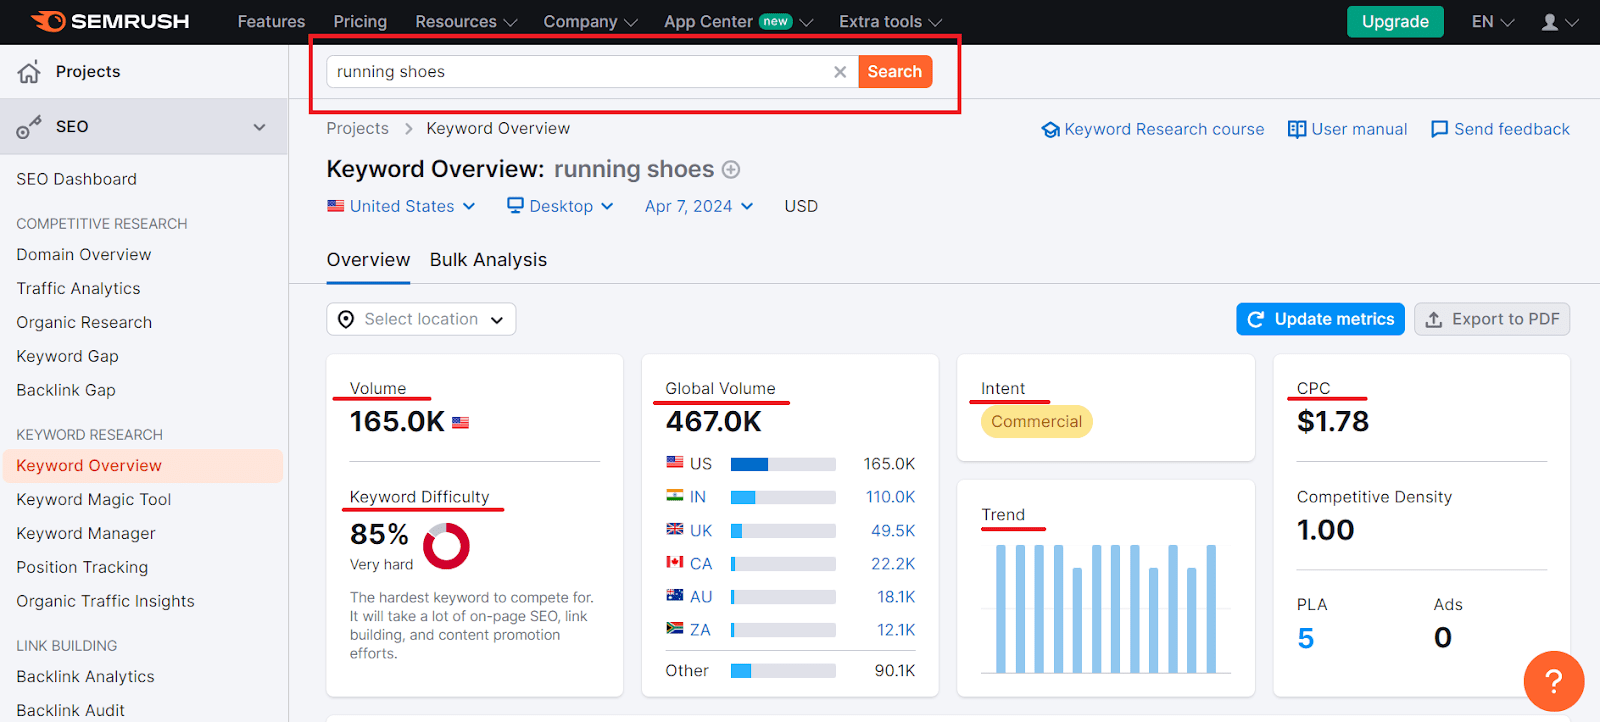Open Organic Research in sidebar
This screenshot has height=722, width=1600.
(x=84, y=323)
